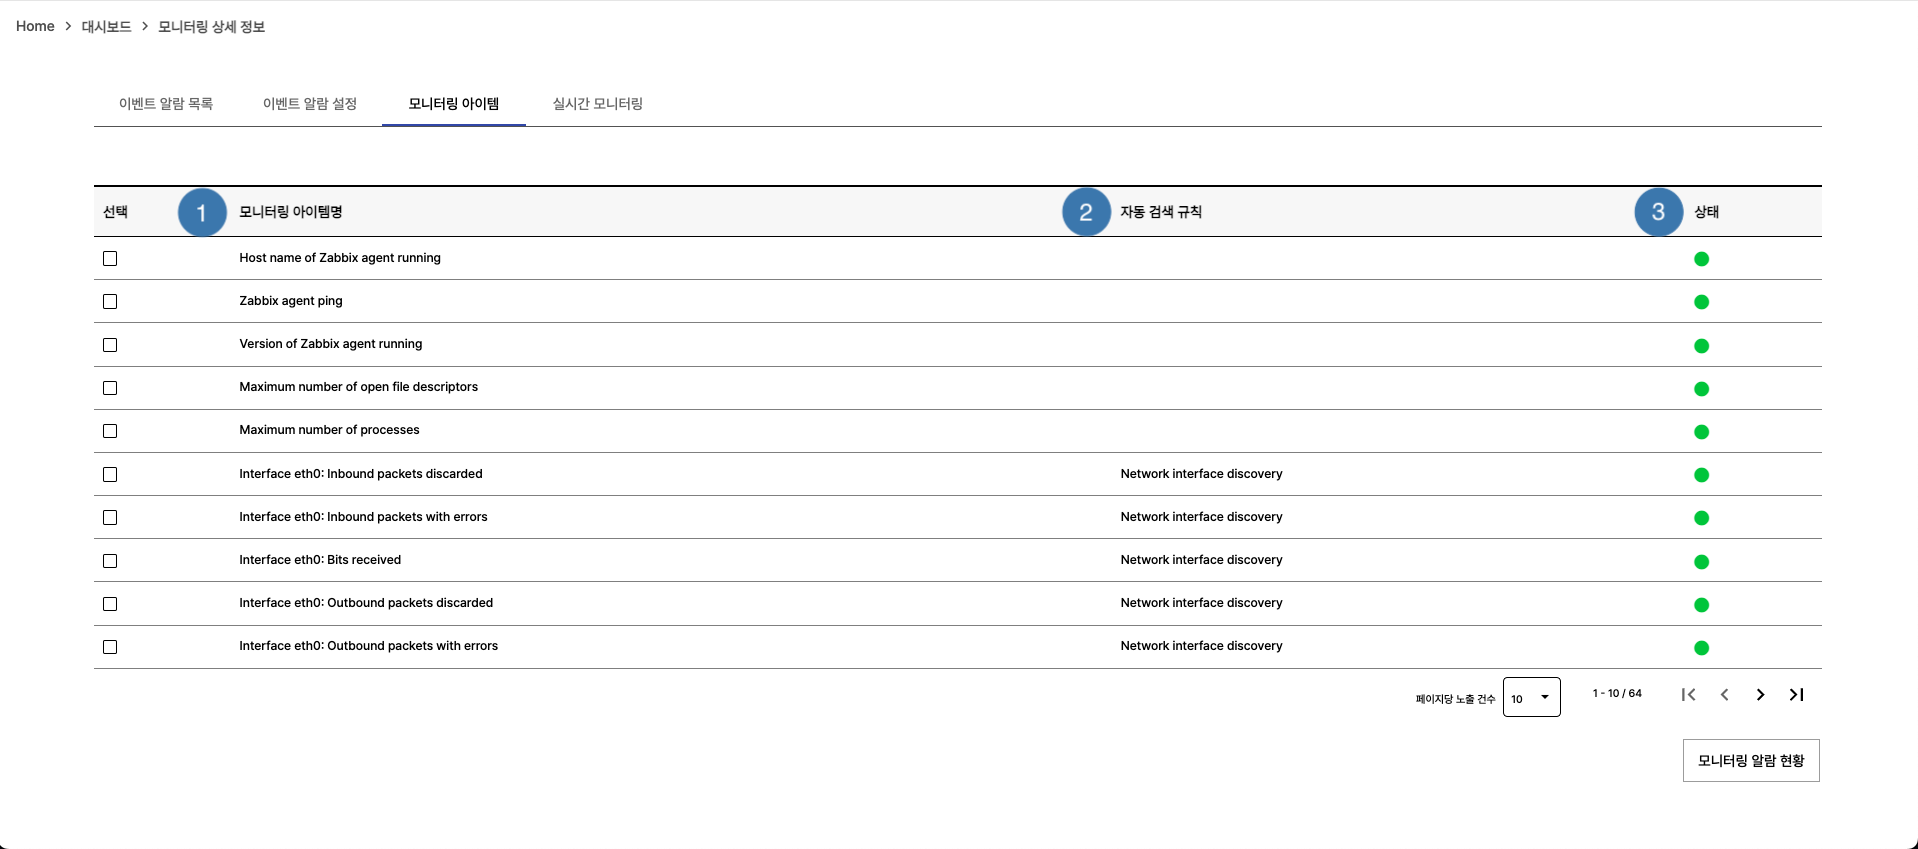Click green status dot for Zabbix agent ping
Screen dimensions: 1918x849
[1701, 302]
